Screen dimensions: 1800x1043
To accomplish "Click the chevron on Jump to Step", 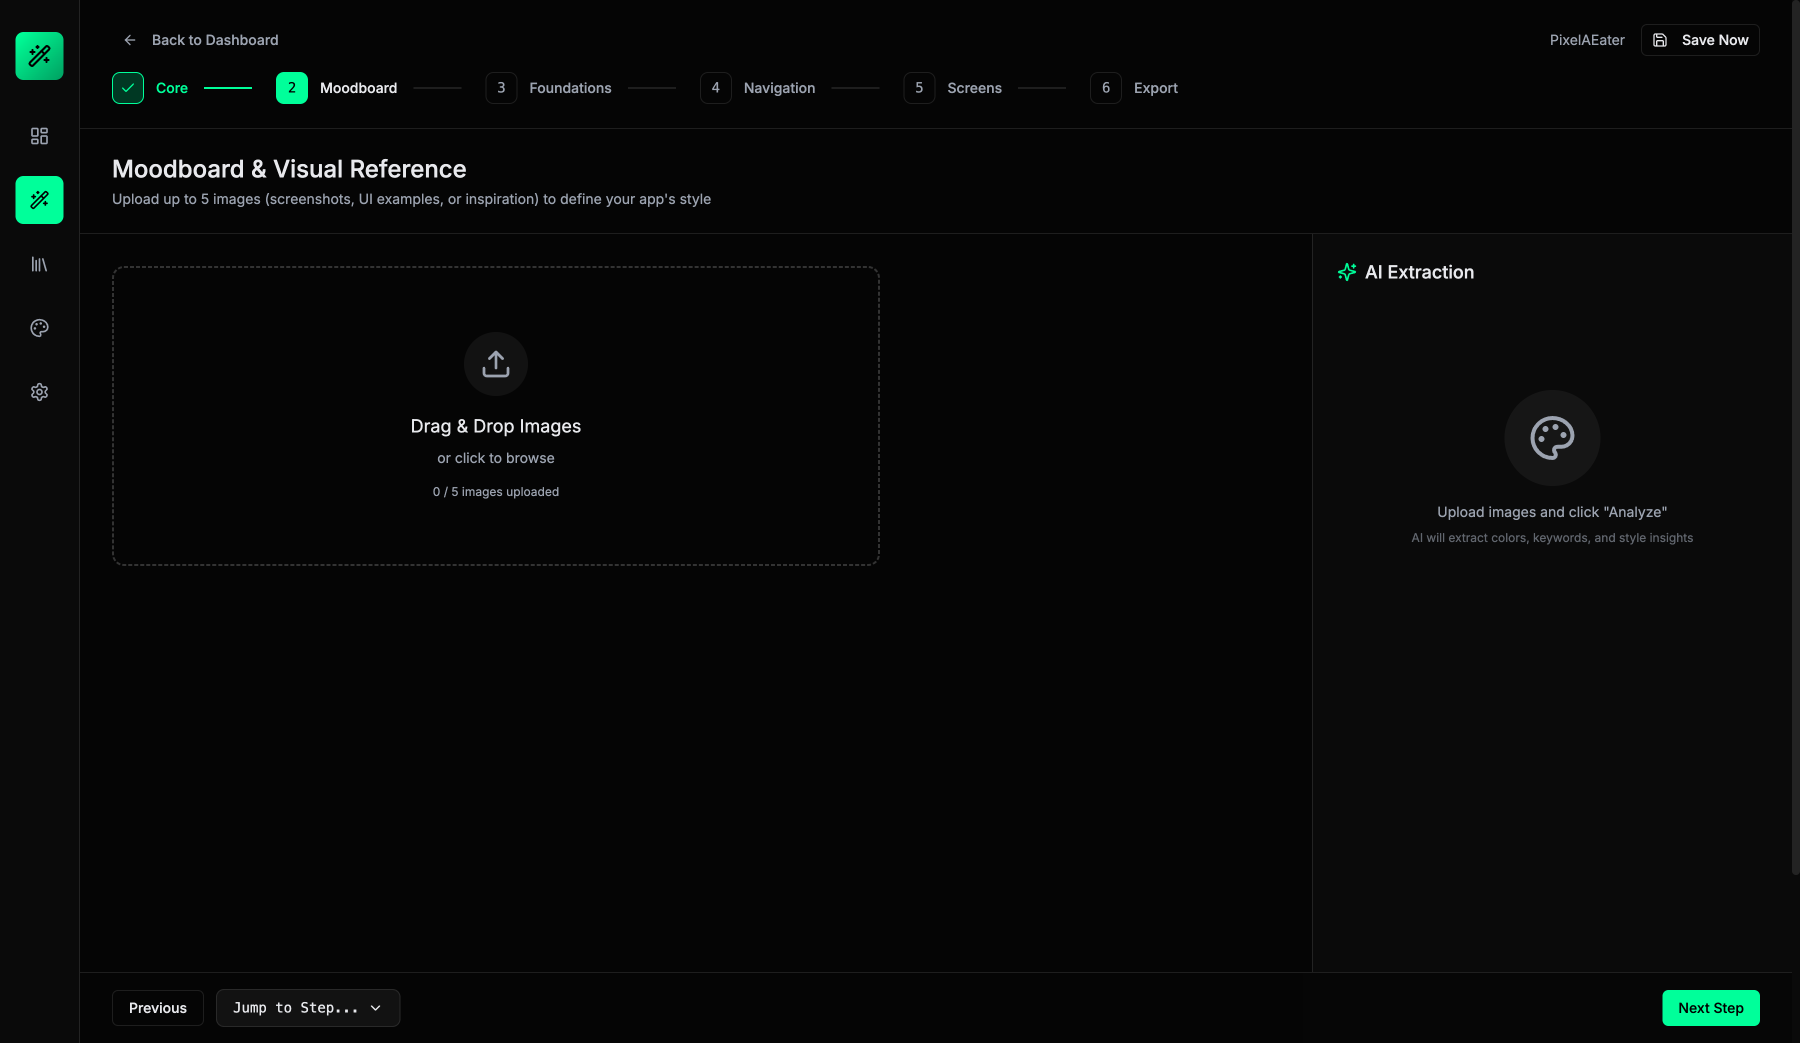I will [x=376, y=1008].
